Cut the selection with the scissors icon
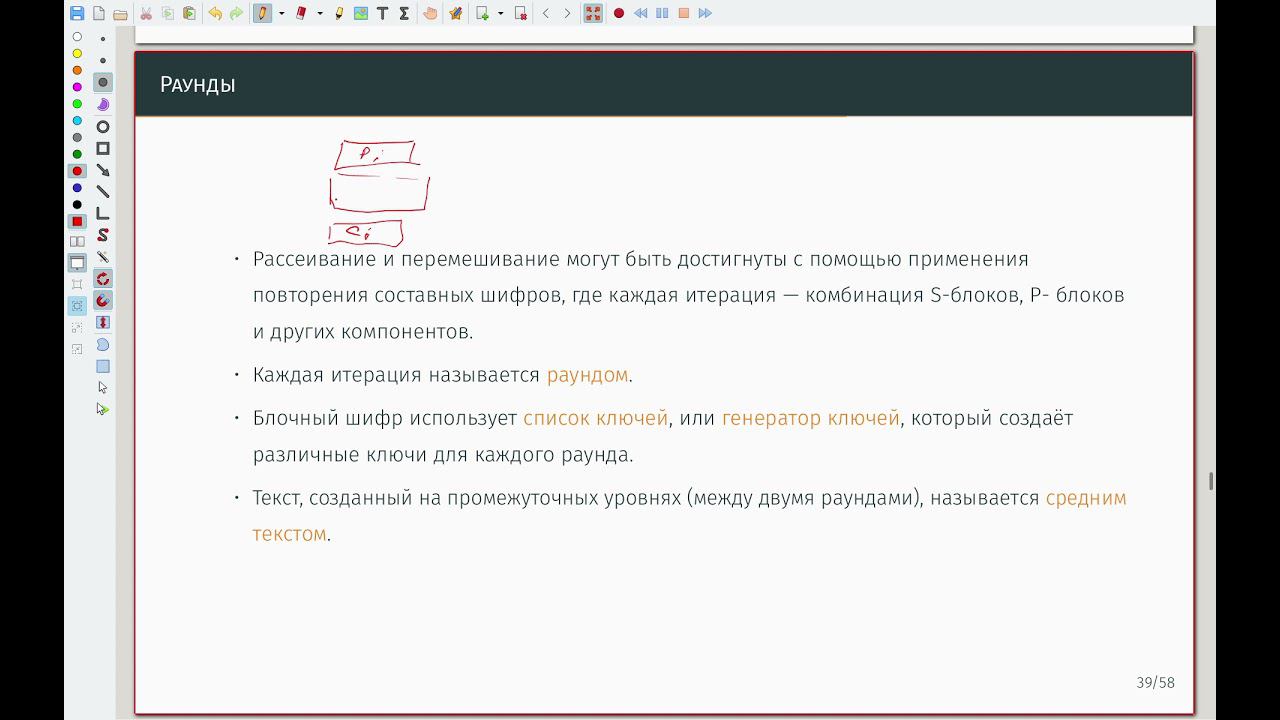Screen dimensions: 1280x720 pyautogui.click(x=146, y=14)
